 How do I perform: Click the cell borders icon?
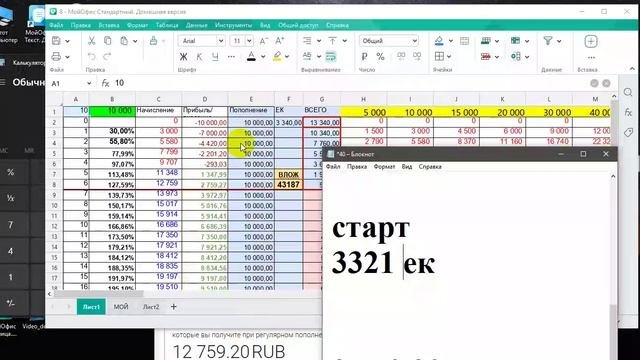[x=439, y=56]
